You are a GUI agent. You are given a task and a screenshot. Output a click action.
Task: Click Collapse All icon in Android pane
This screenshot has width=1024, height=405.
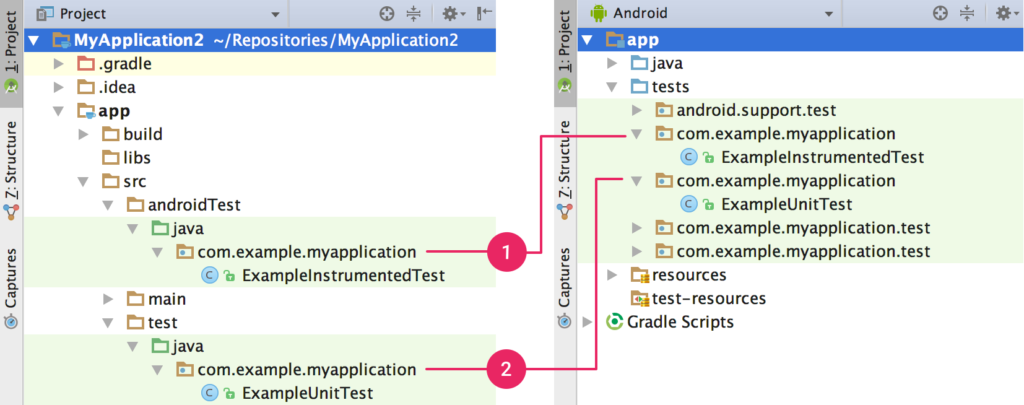[968, 13]
